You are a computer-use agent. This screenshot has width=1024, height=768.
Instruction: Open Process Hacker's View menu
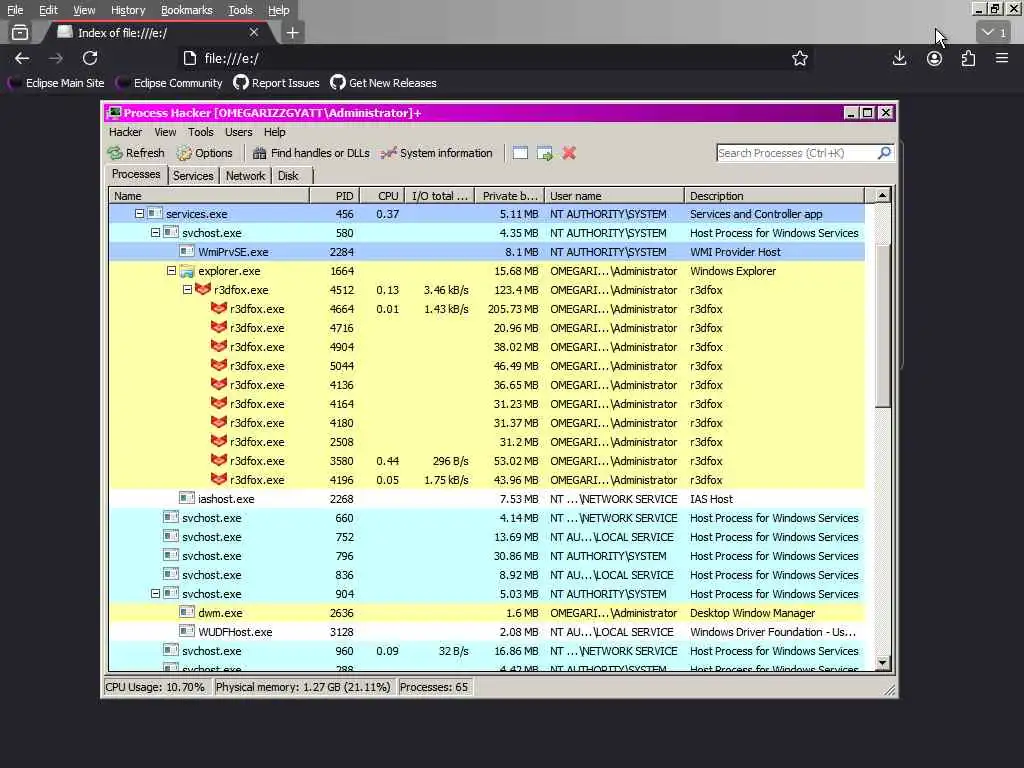point(165,132)
